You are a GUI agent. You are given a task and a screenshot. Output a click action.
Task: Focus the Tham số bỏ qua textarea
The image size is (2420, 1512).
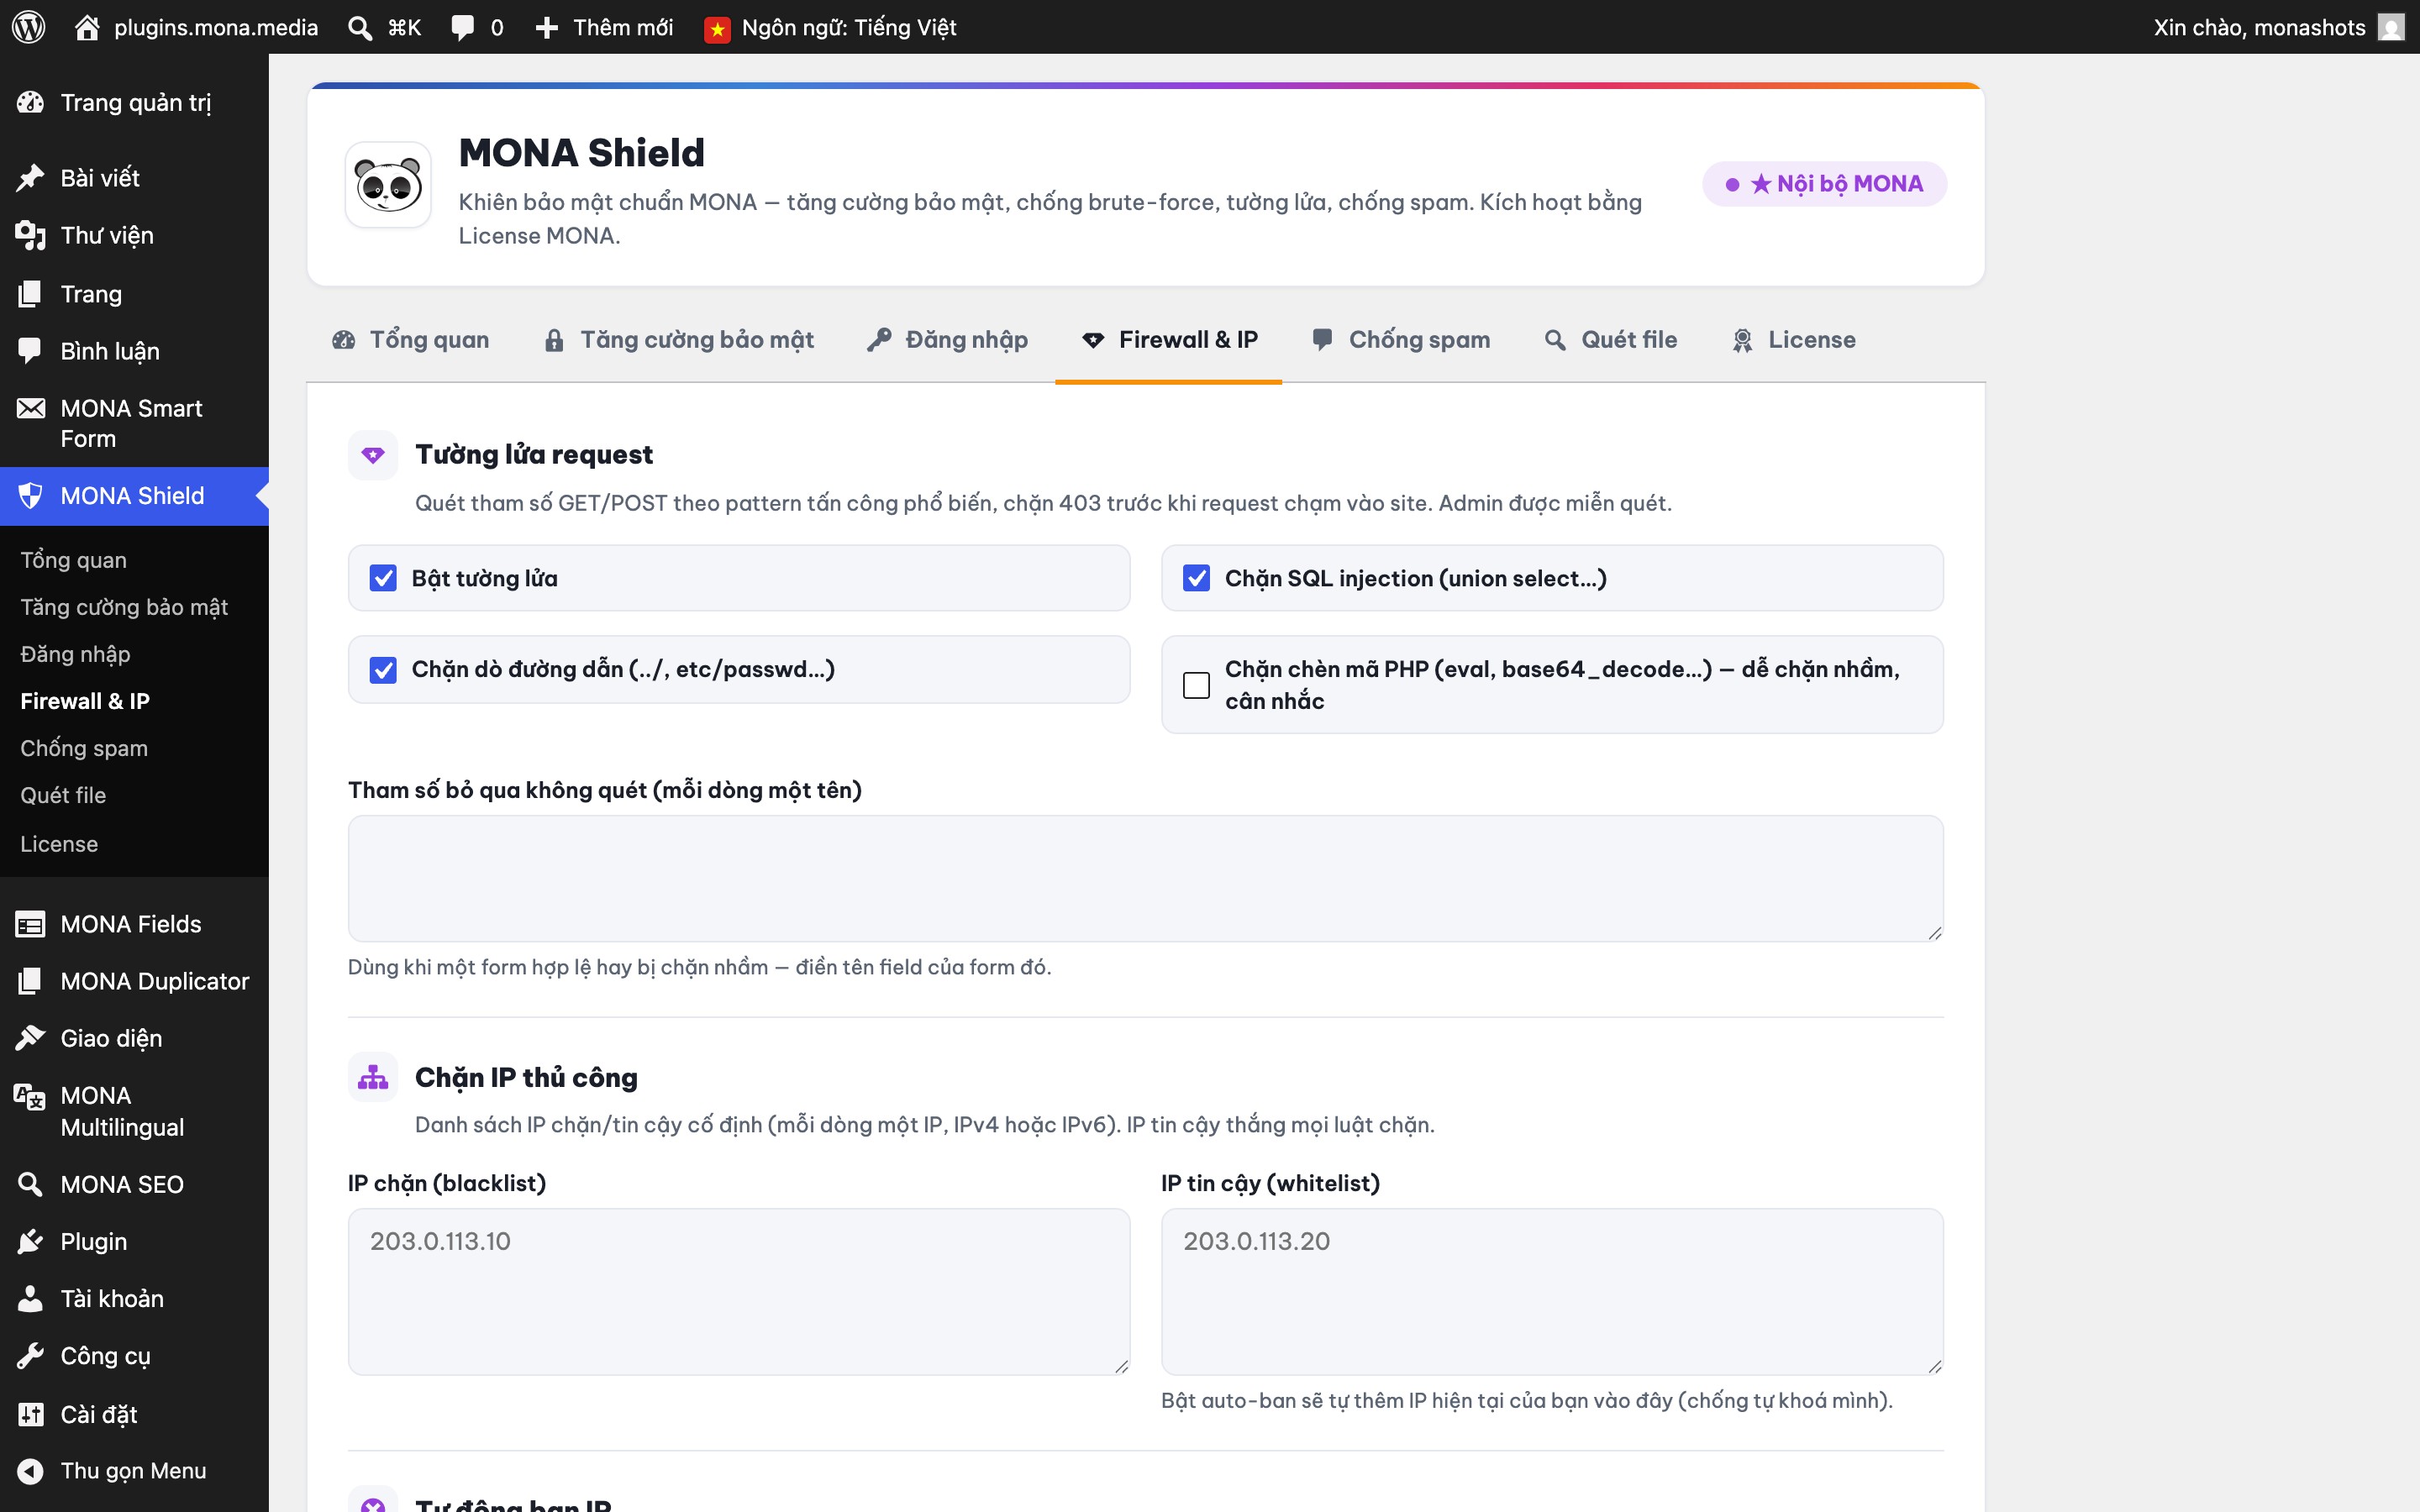click(x=1145, y=878)
